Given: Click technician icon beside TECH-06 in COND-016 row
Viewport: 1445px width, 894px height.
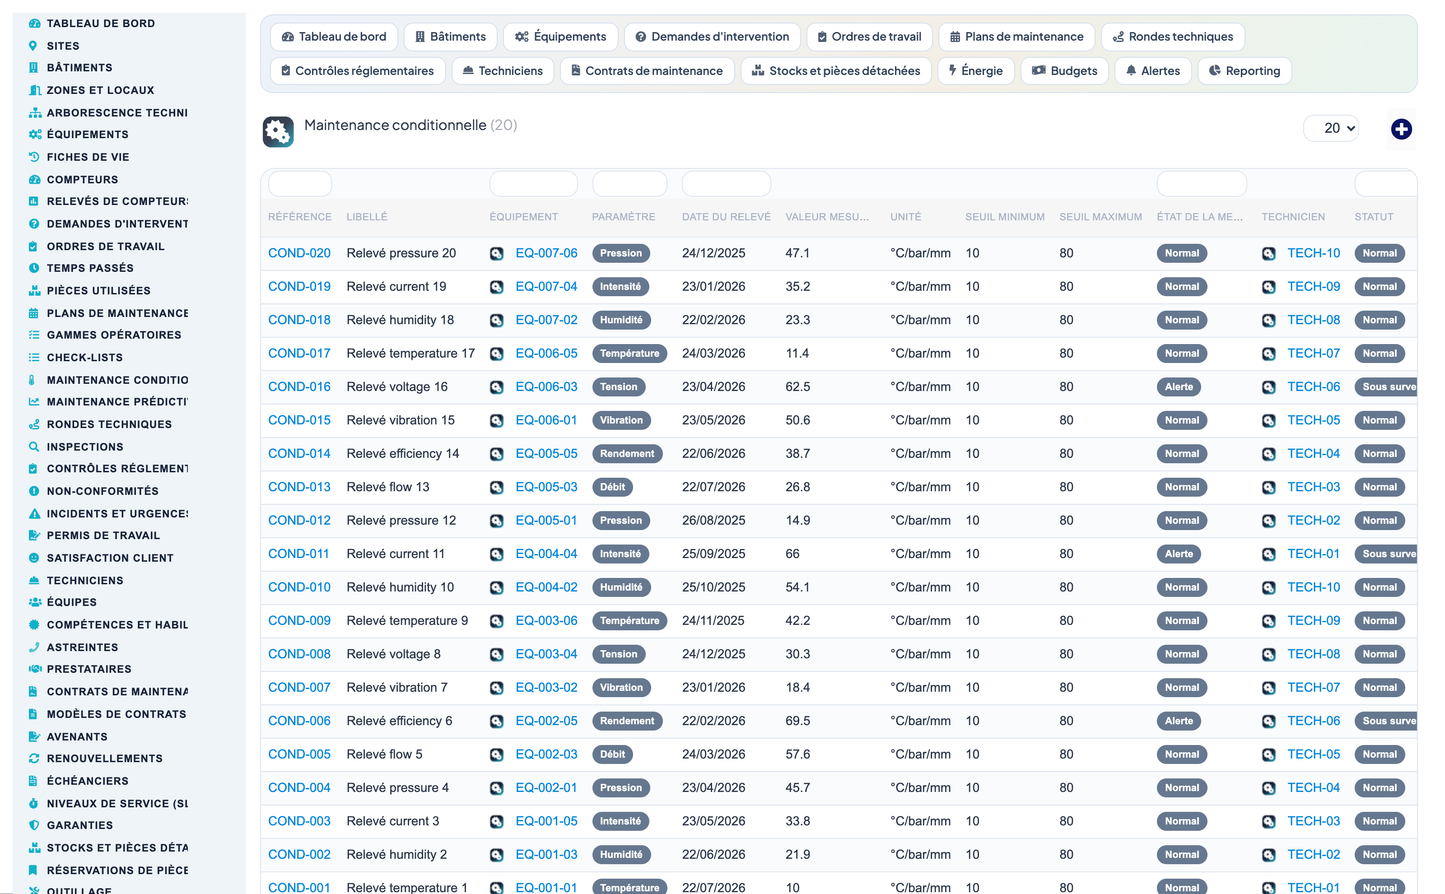Looking at the screenshot, I should tap(1268, 387).
